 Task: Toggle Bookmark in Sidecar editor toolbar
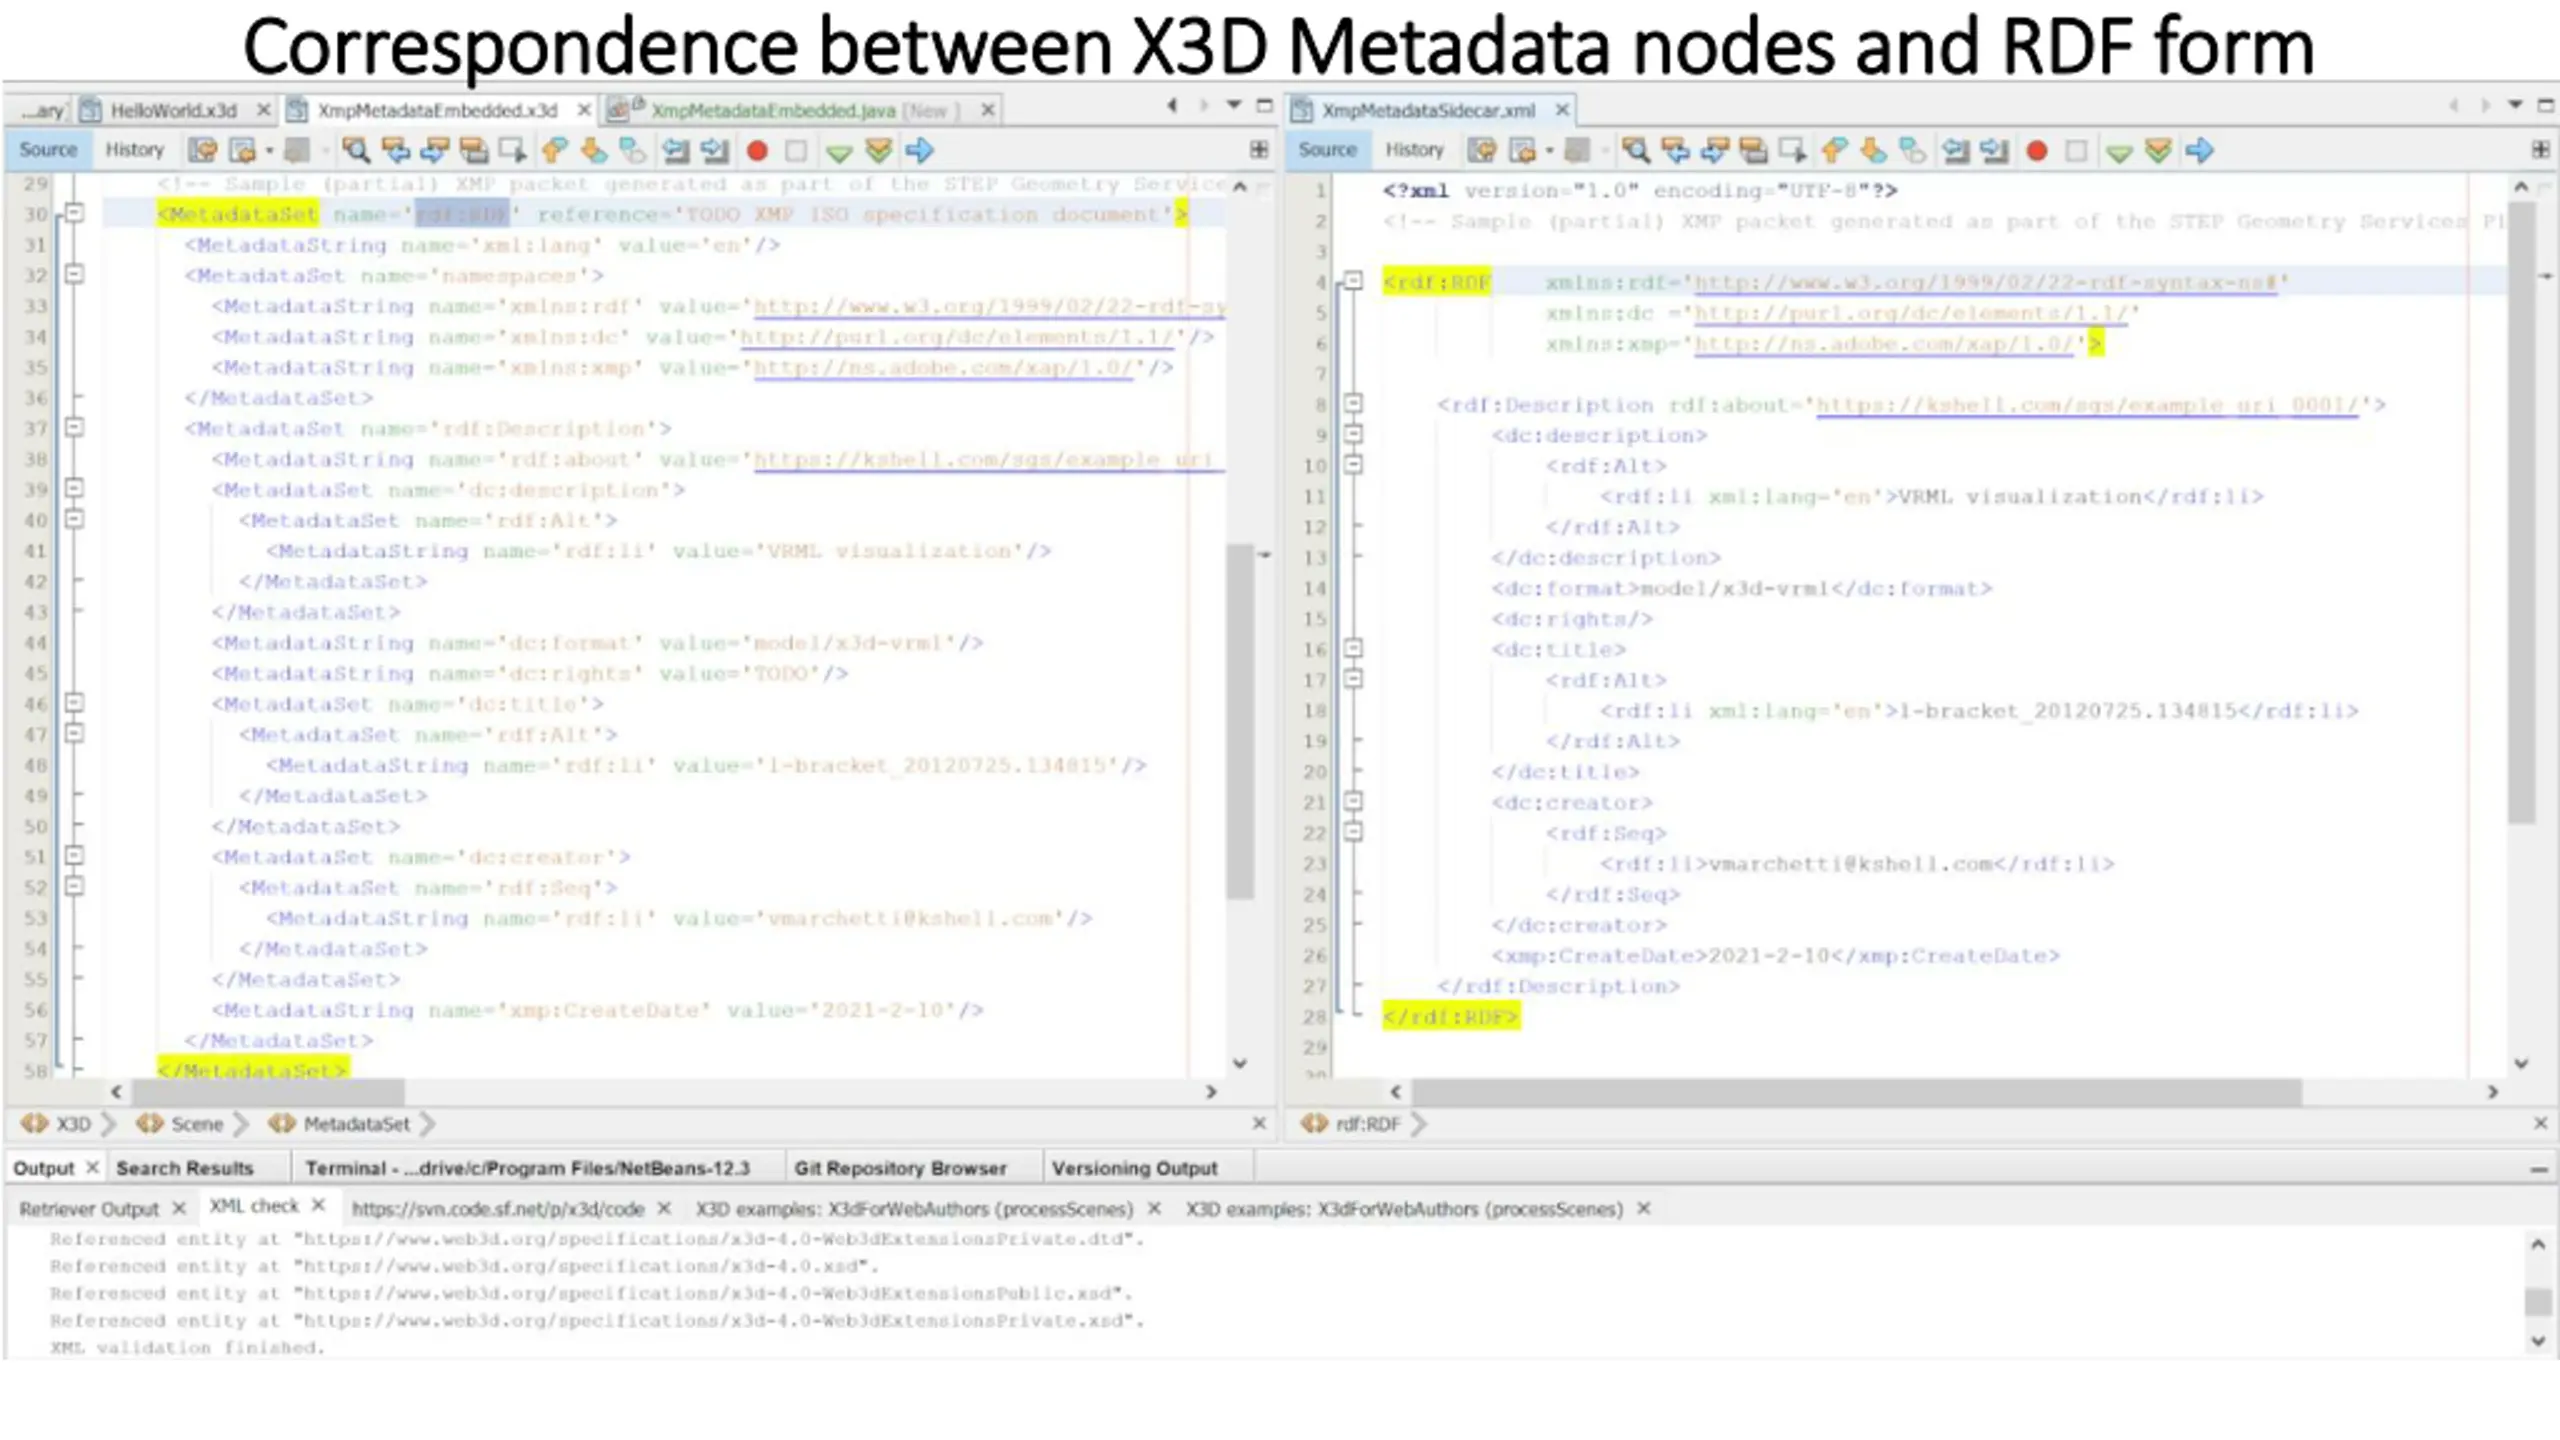[1913, 150]
